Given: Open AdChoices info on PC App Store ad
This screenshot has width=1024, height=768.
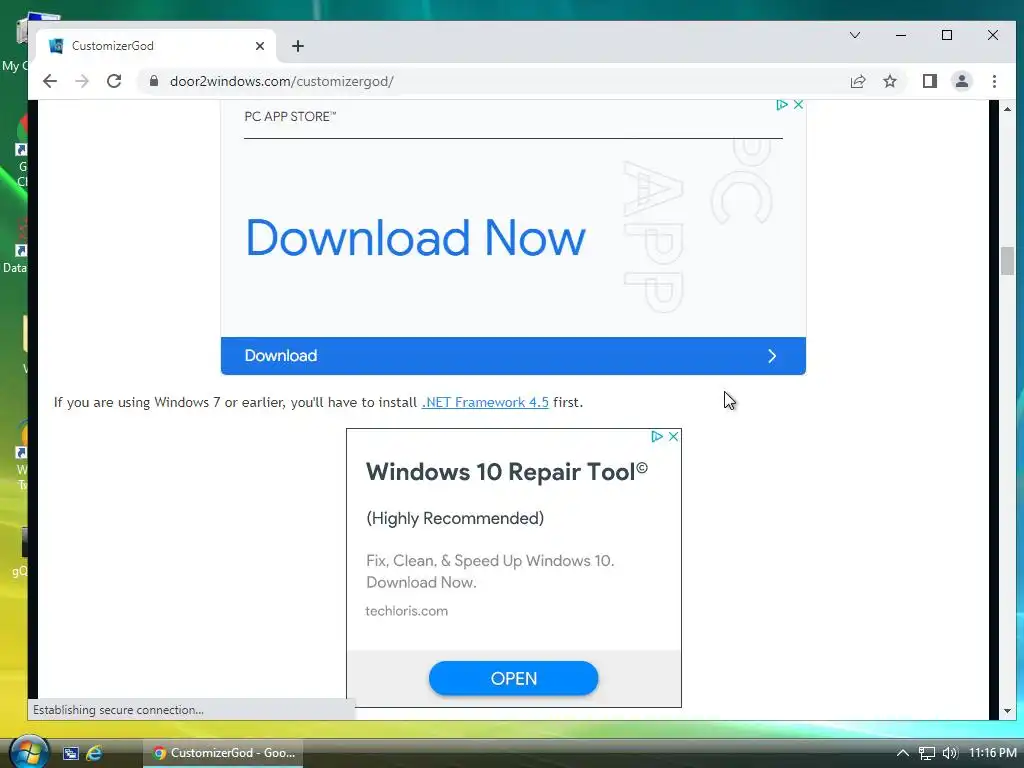Looking at the screenshot, I should 782,104.
